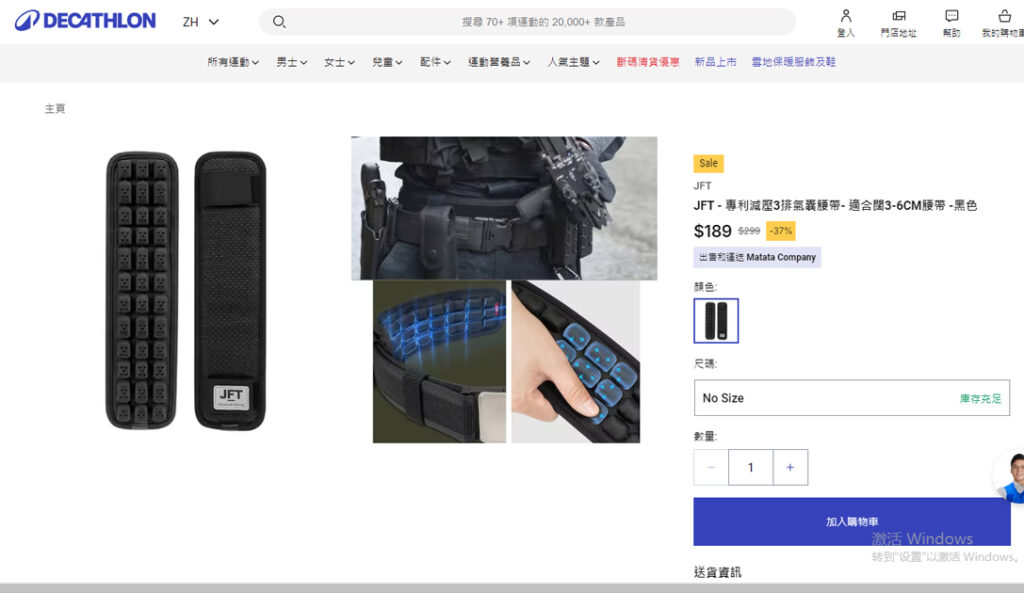Viewport: 1024px width, 593px height.
Task: Open the 斷碼清貨優惠 clearance link
Action: point(648,62)
